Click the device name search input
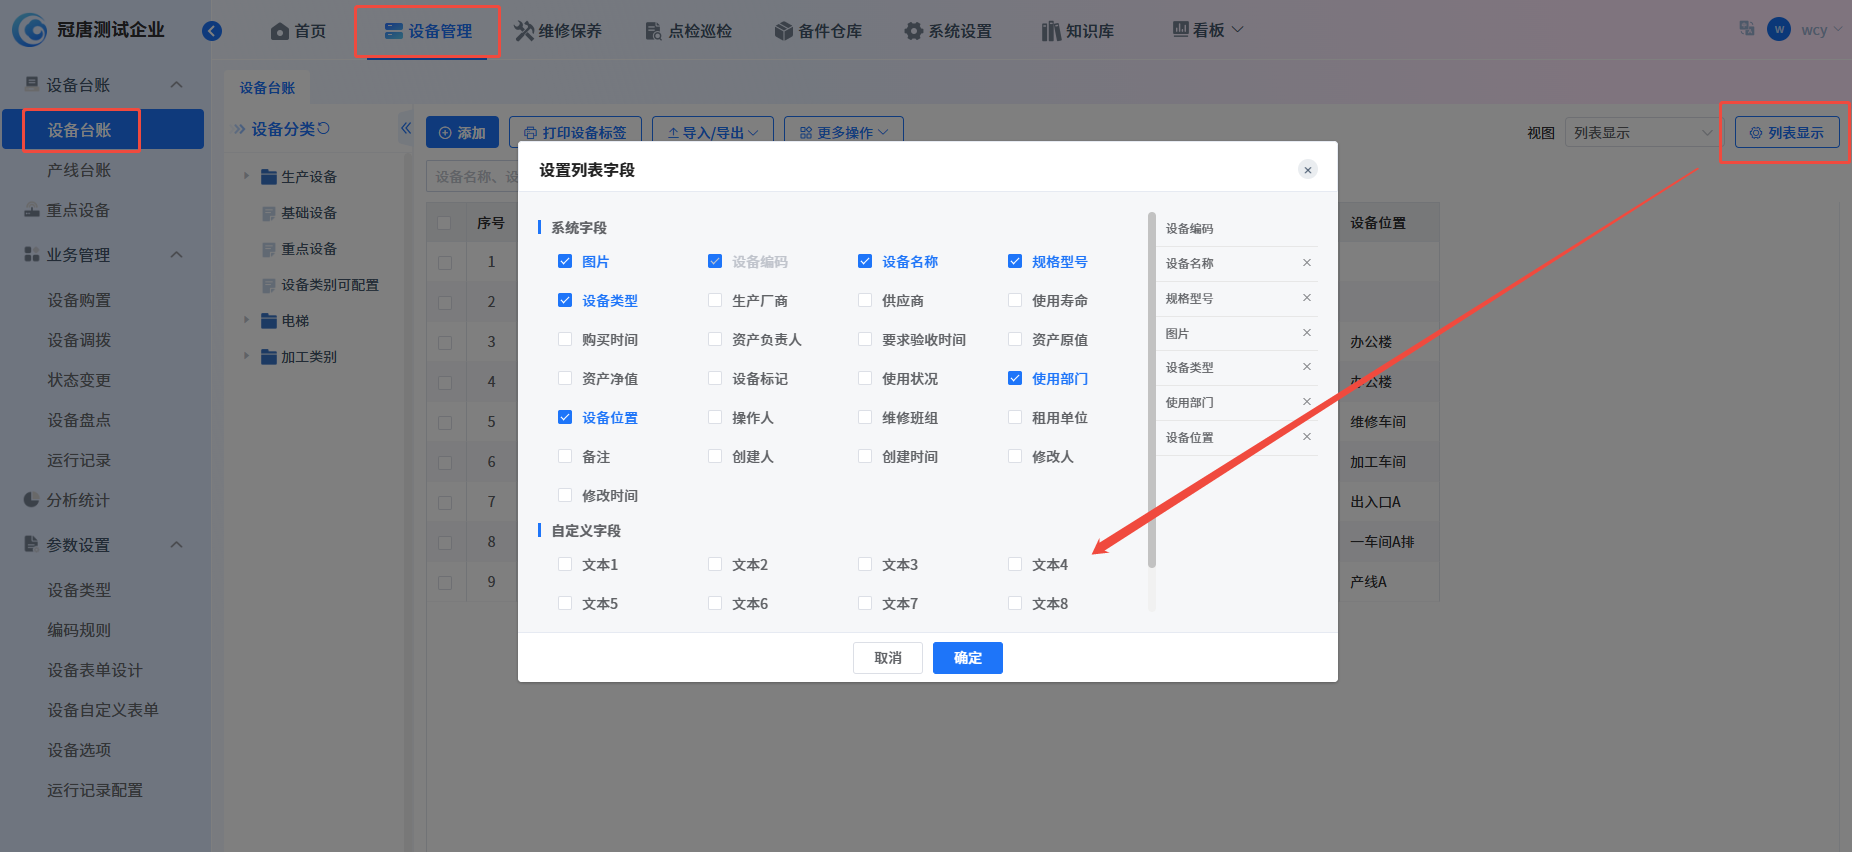The image size is (1852, 852). [472, 177]
